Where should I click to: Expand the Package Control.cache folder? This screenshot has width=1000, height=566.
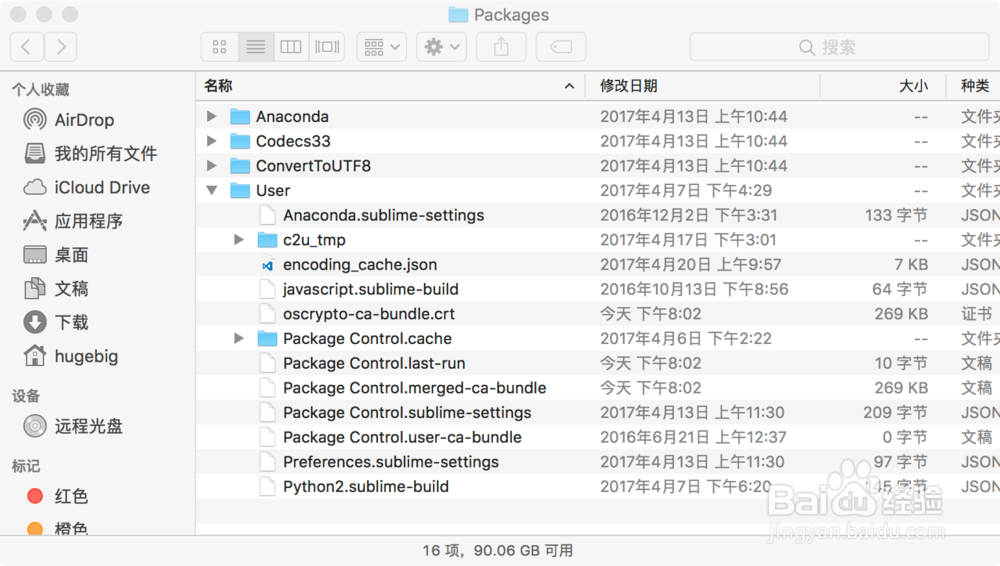click(238, 338)
